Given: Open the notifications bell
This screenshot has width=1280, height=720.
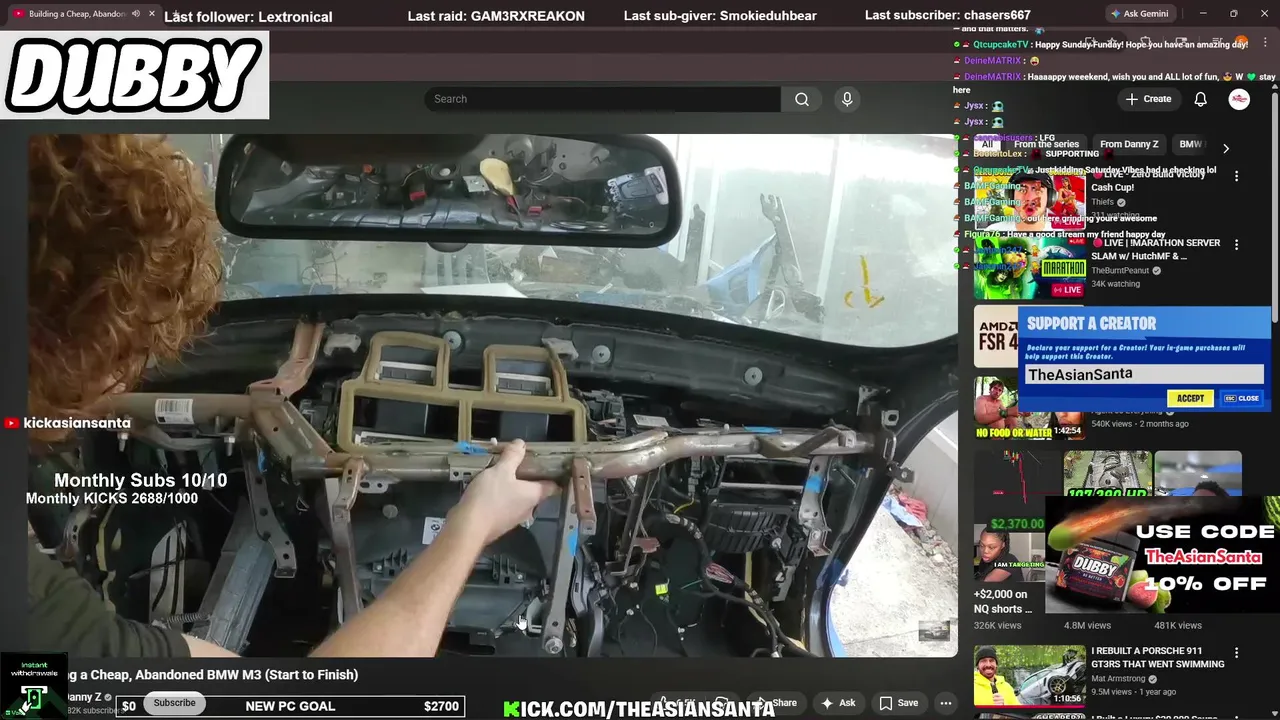Looking at the screenshot, I should click(1201, 99).
